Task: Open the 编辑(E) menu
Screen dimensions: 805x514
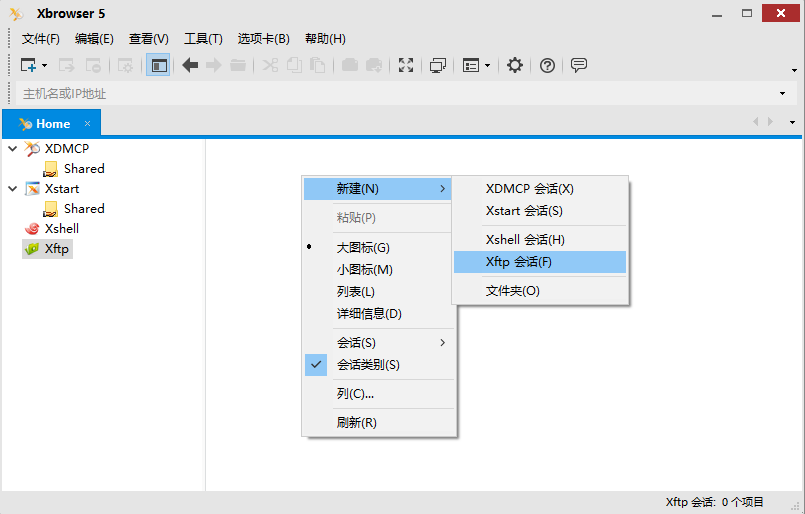Action: [x=94, y=39]
